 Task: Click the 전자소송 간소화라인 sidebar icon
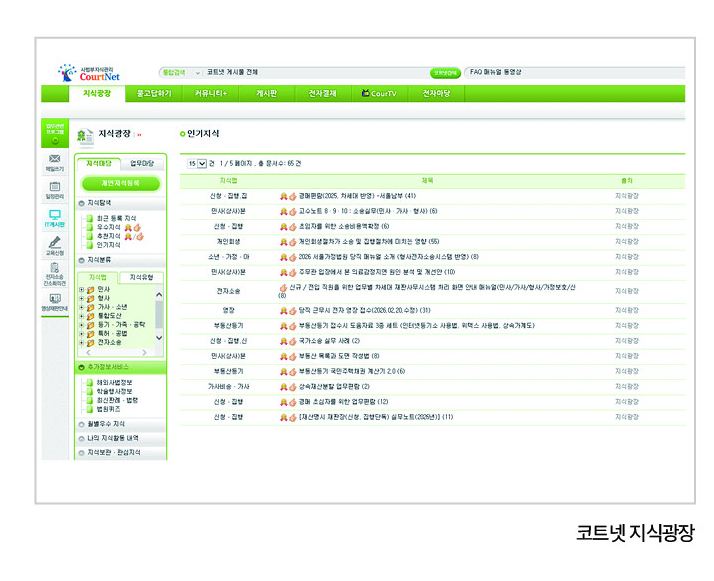click(x=54, y=271)
